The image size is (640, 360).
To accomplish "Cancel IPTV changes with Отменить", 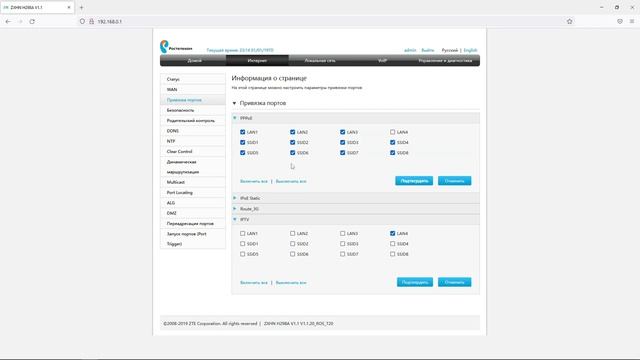I will pyautogui.click(x=454, y=282).
